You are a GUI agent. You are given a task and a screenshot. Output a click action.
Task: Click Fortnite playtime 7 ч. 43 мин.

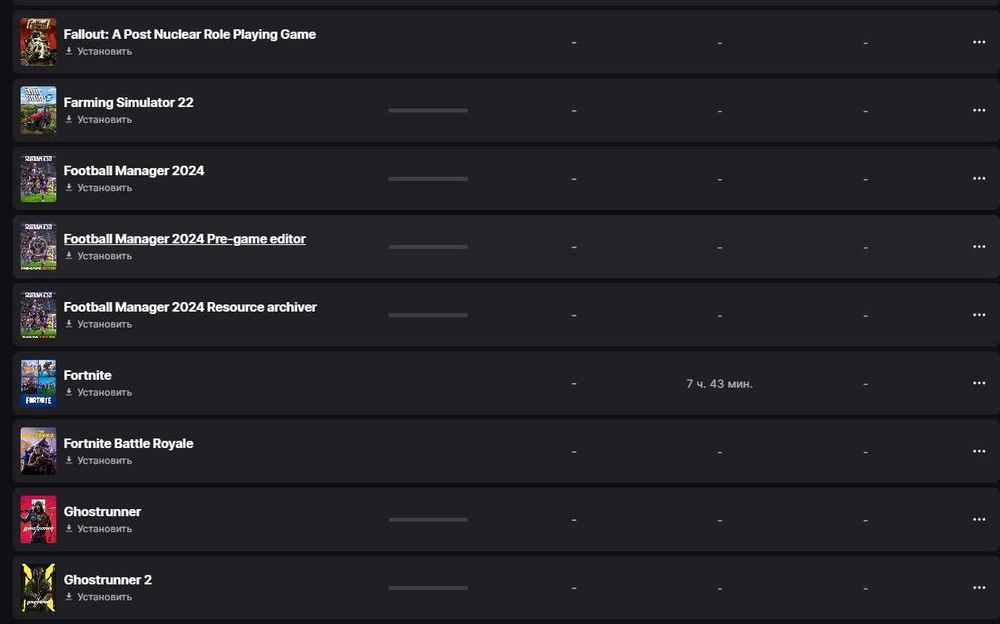point(719,384)
